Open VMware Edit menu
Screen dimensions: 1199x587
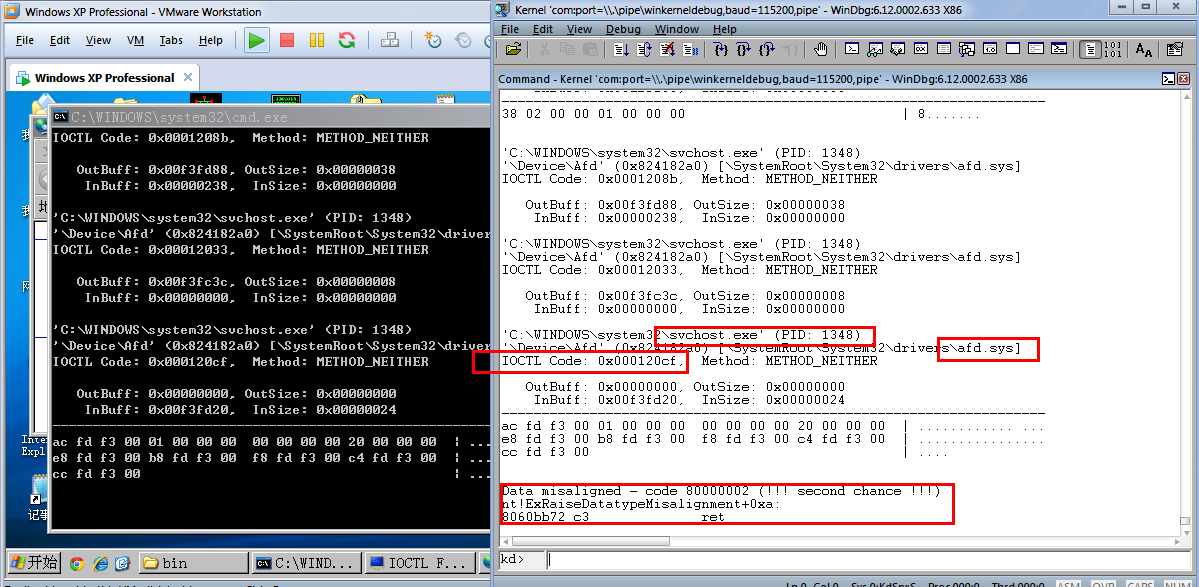[60, 41]
